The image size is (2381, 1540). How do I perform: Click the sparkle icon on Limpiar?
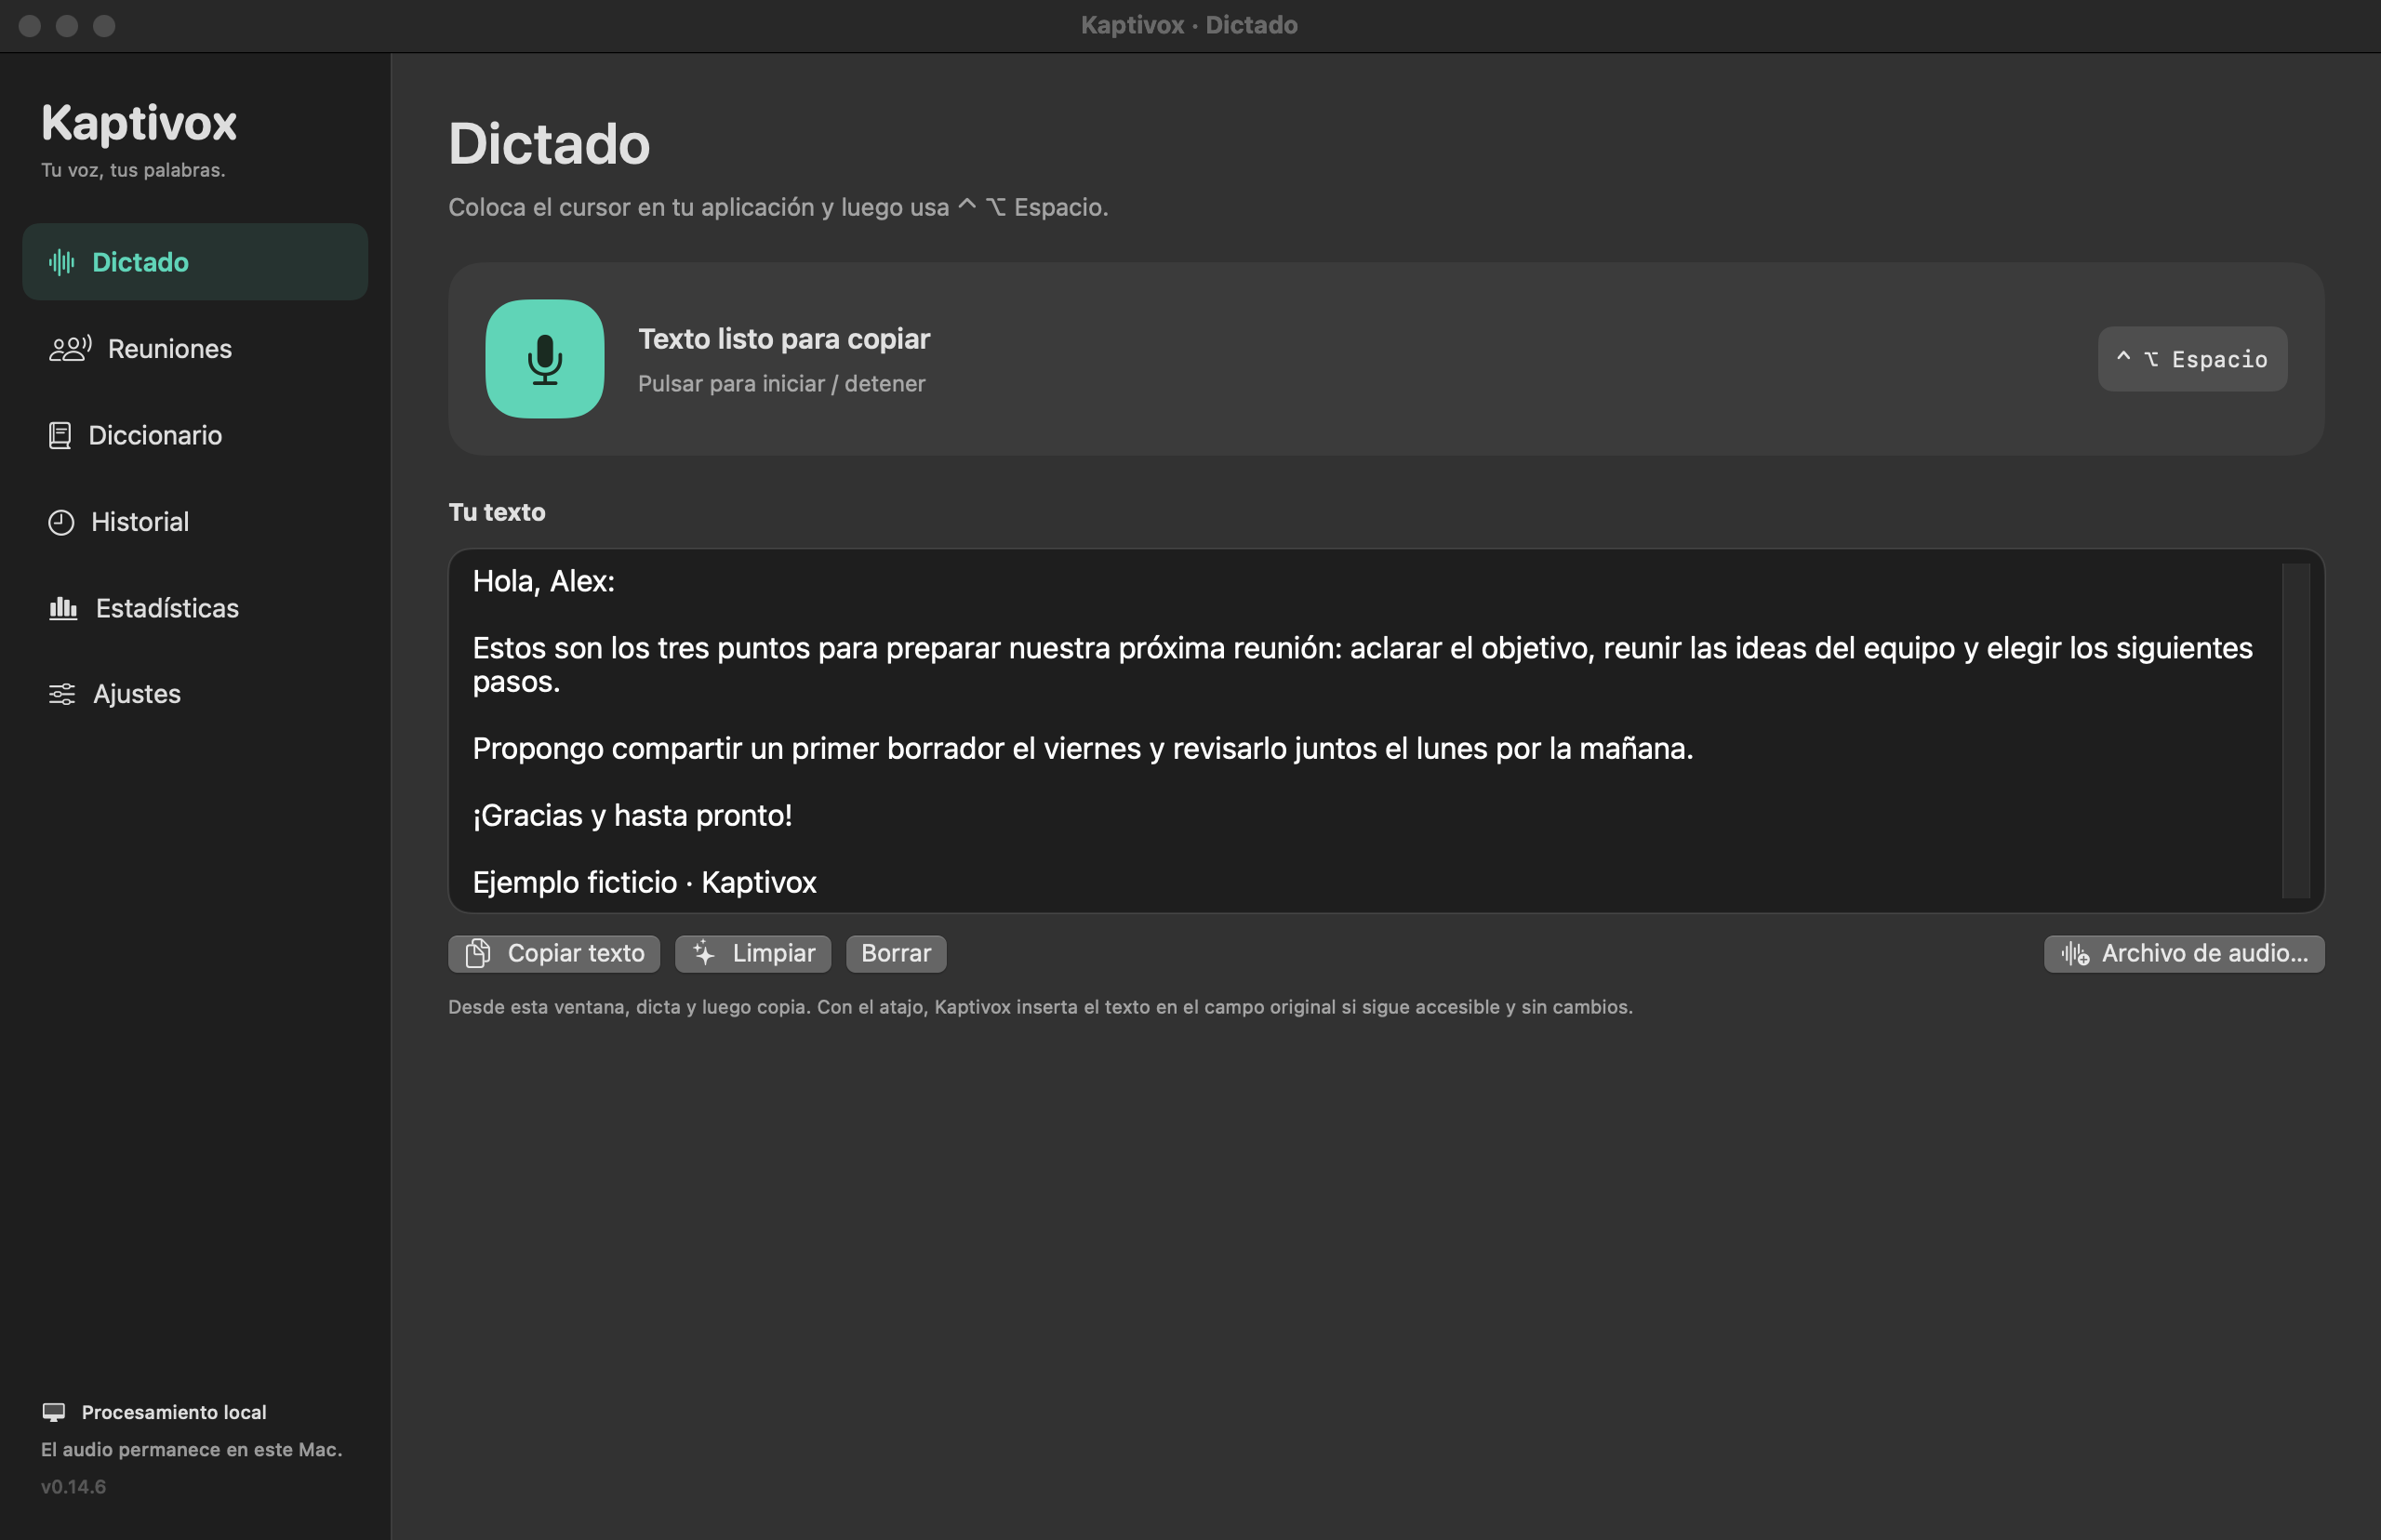704,953
